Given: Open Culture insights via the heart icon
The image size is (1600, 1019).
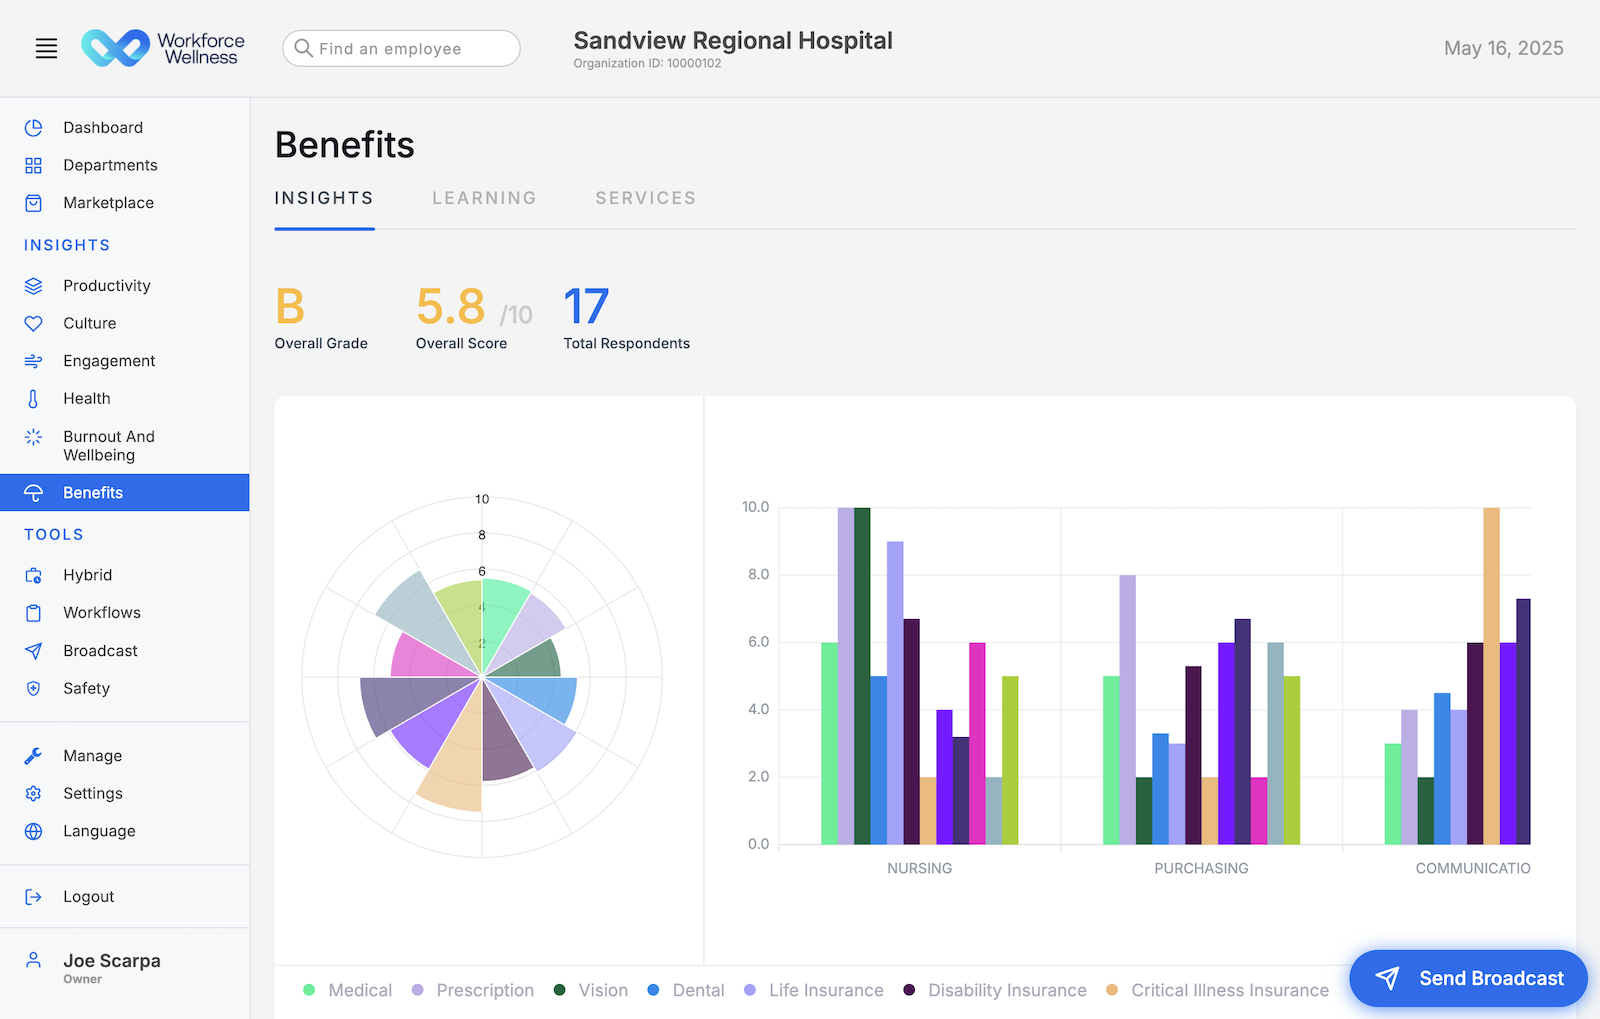Looking at the screenshot, I should 33,322.
